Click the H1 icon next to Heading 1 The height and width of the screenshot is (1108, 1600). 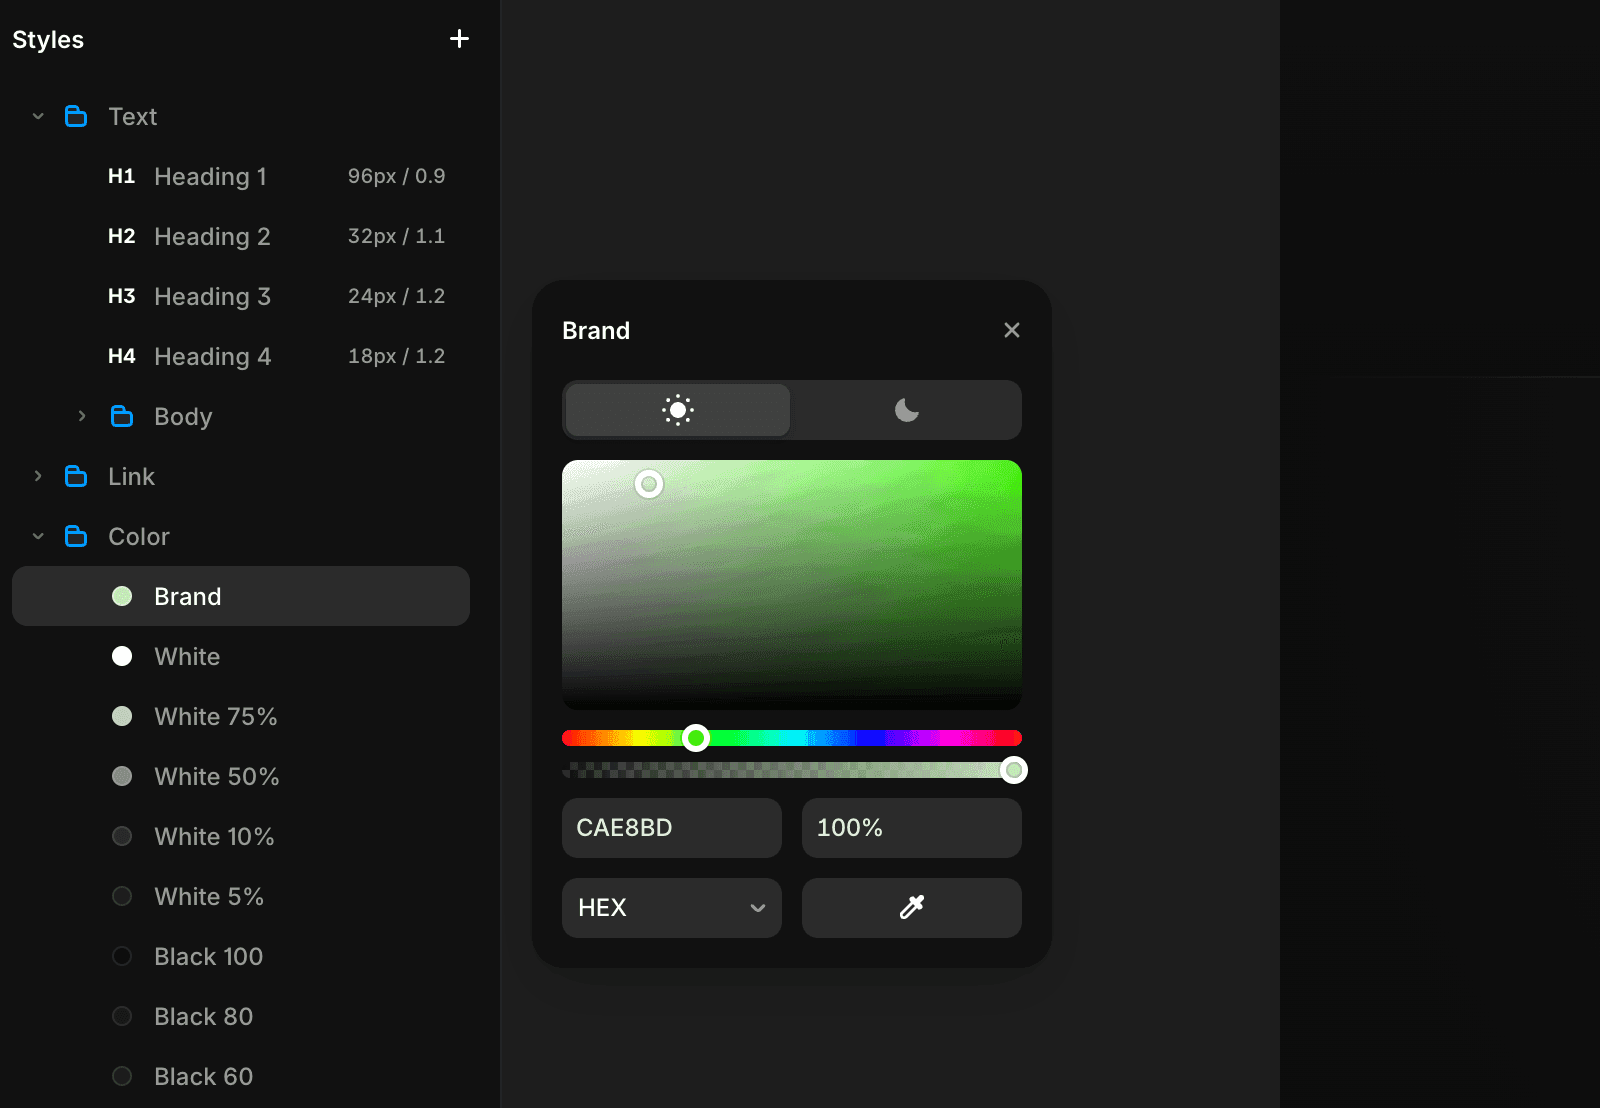[x=121, y=176]
